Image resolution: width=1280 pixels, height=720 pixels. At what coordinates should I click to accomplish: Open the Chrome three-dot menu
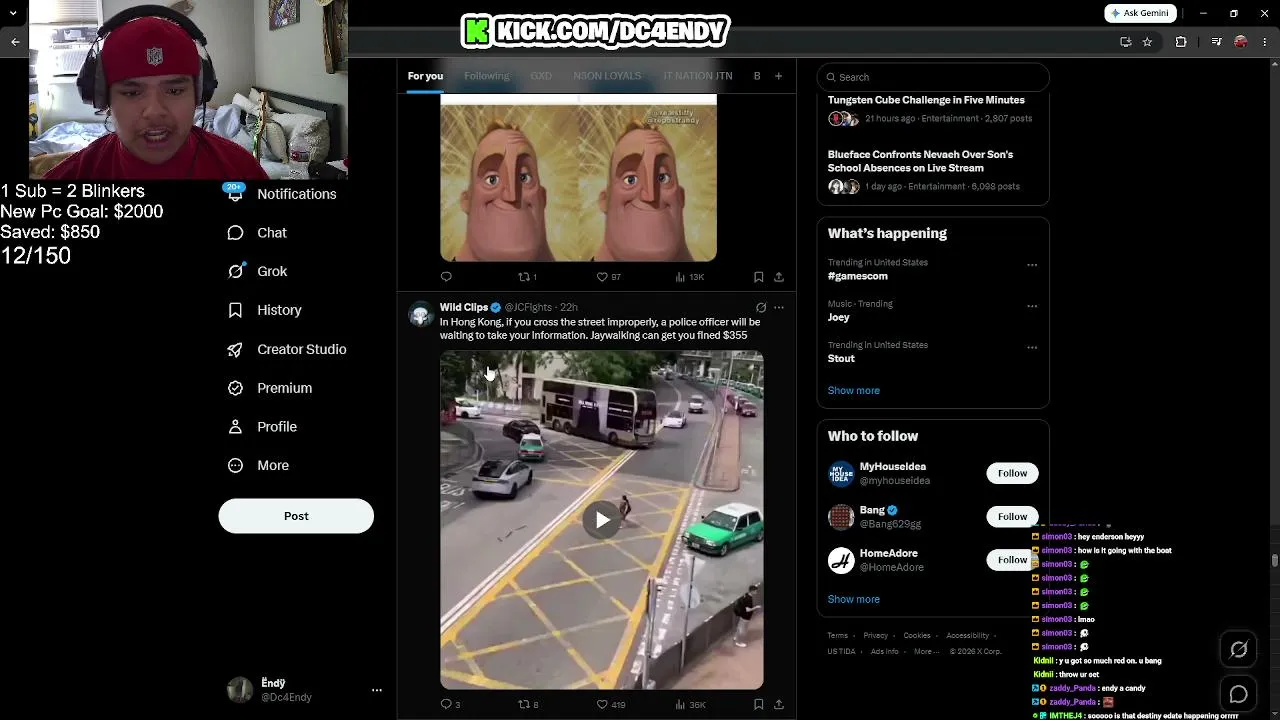point(1265,42)
